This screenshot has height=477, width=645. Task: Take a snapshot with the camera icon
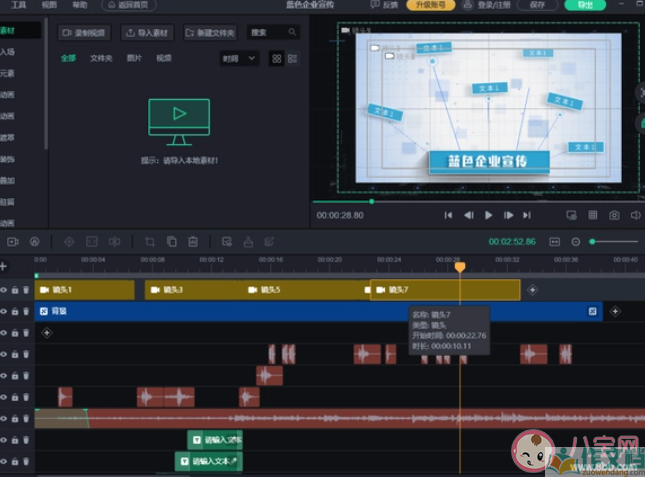pos(614,215)
